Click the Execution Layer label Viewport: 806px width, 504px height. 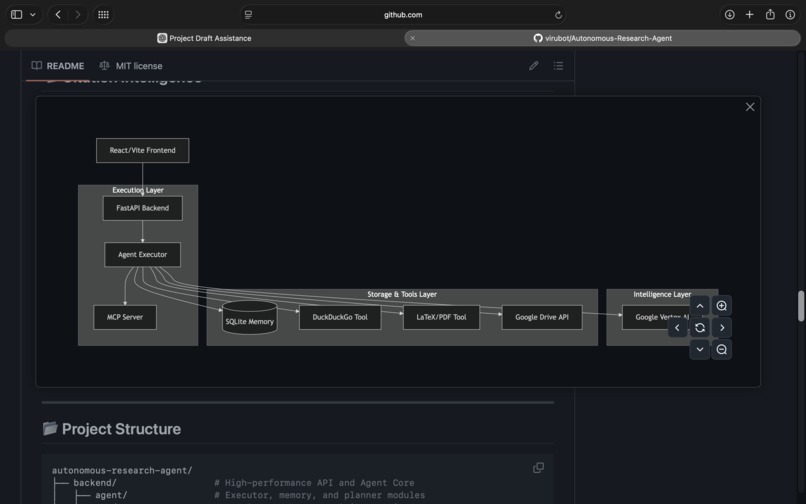(138, 190)
